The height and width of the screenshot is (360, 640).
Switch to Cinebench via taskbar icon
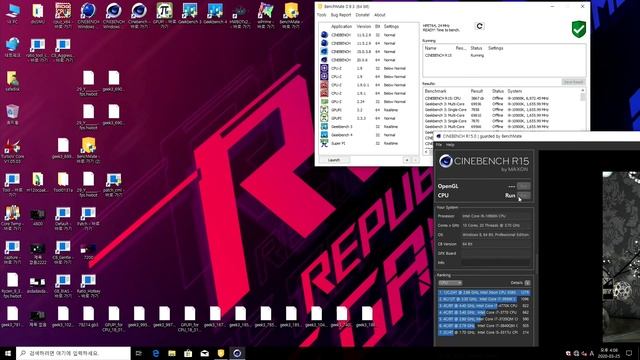pos(237,353)
